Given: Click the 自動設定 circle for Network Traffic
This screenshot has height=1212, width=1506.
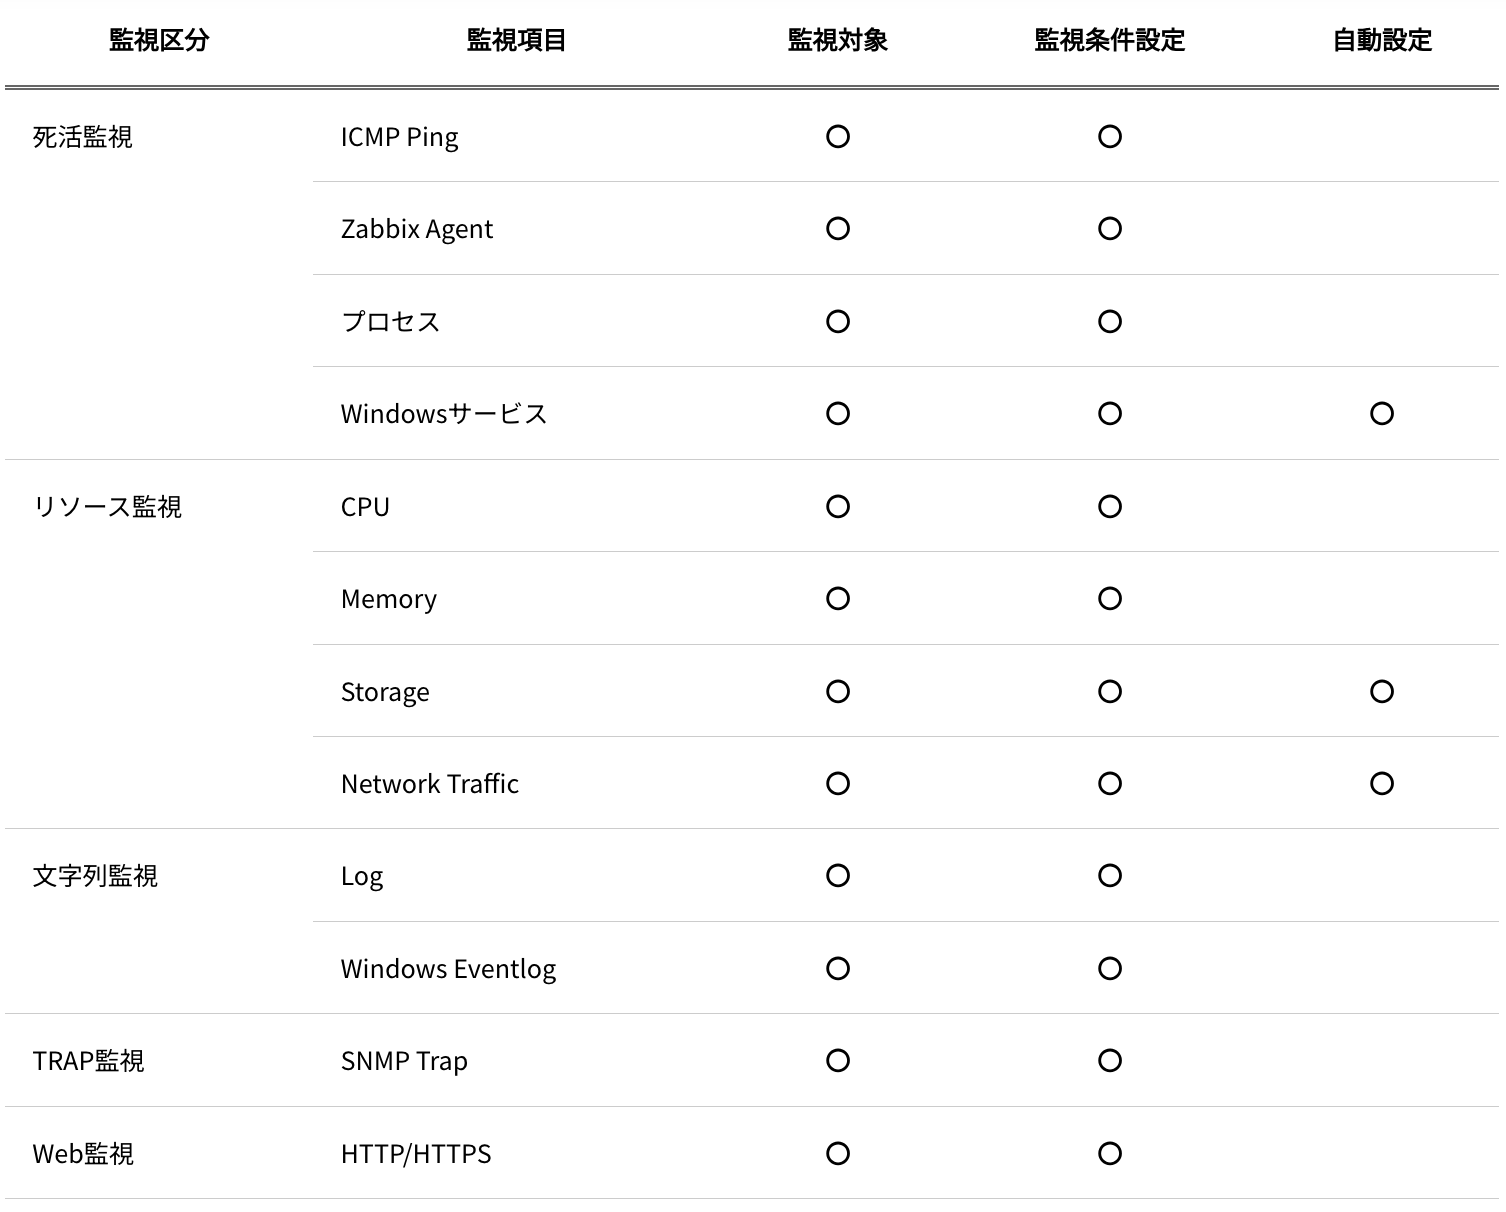Looking at the screenshot, I should [x=1382, y=784].
